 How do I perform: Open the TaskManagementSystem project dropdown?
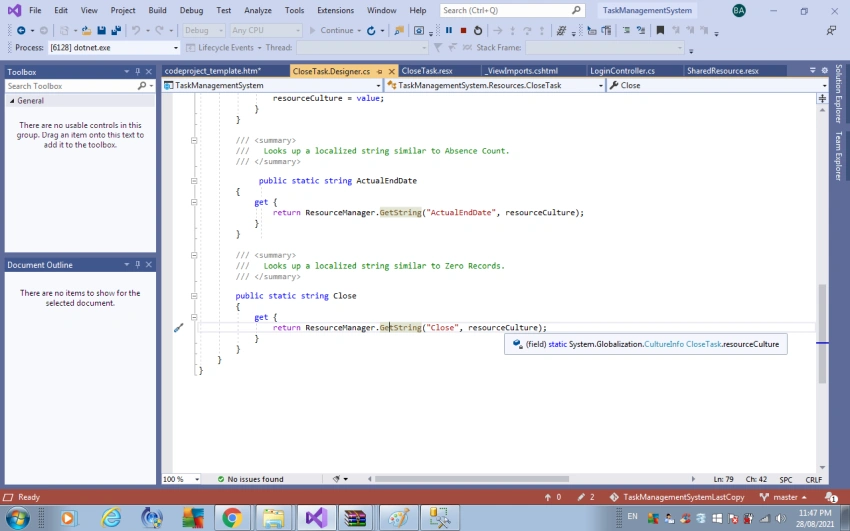pyautogui.click(x=378, y=86)
